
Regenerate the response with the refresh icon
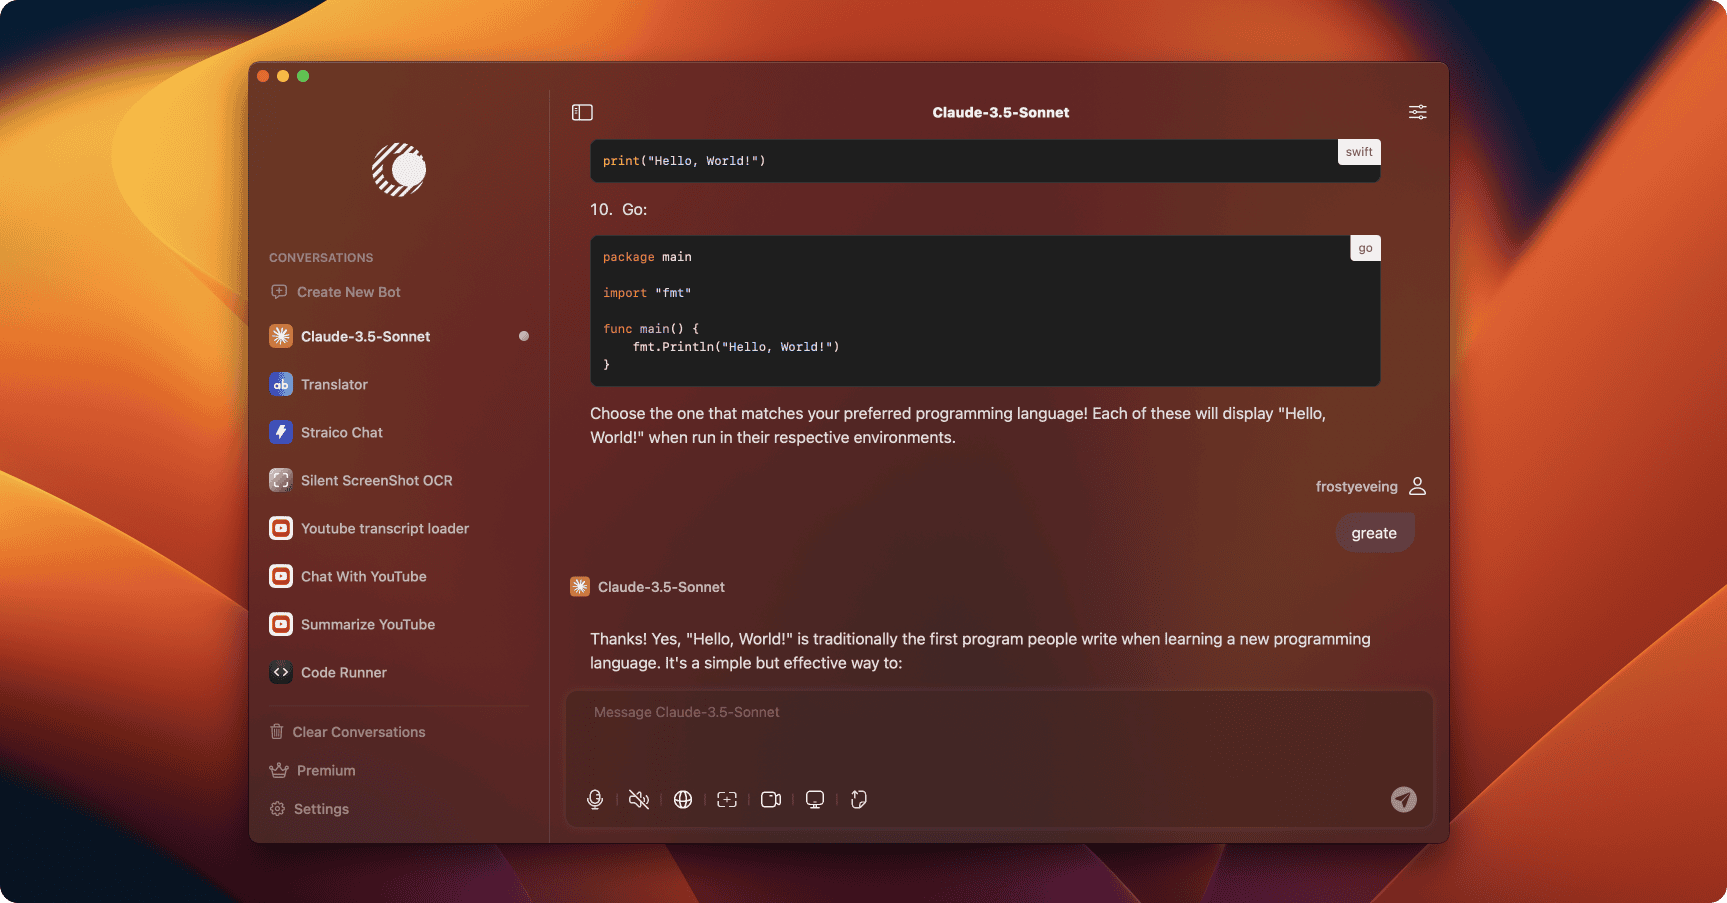click(858, 799)
